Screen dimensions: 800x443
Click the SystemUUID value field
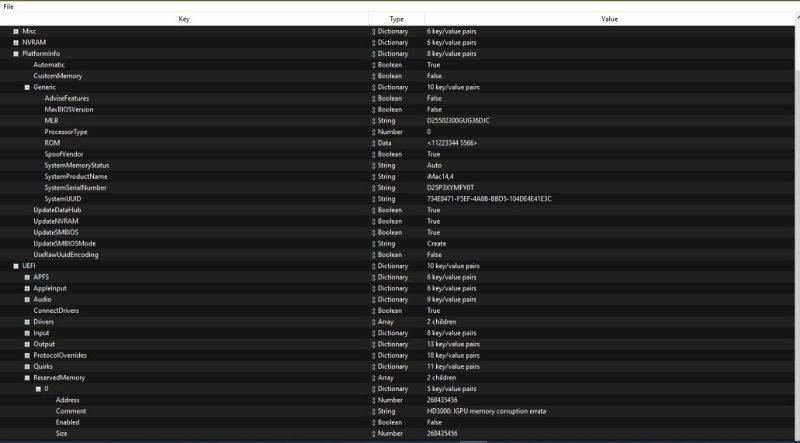click(489, 199)
